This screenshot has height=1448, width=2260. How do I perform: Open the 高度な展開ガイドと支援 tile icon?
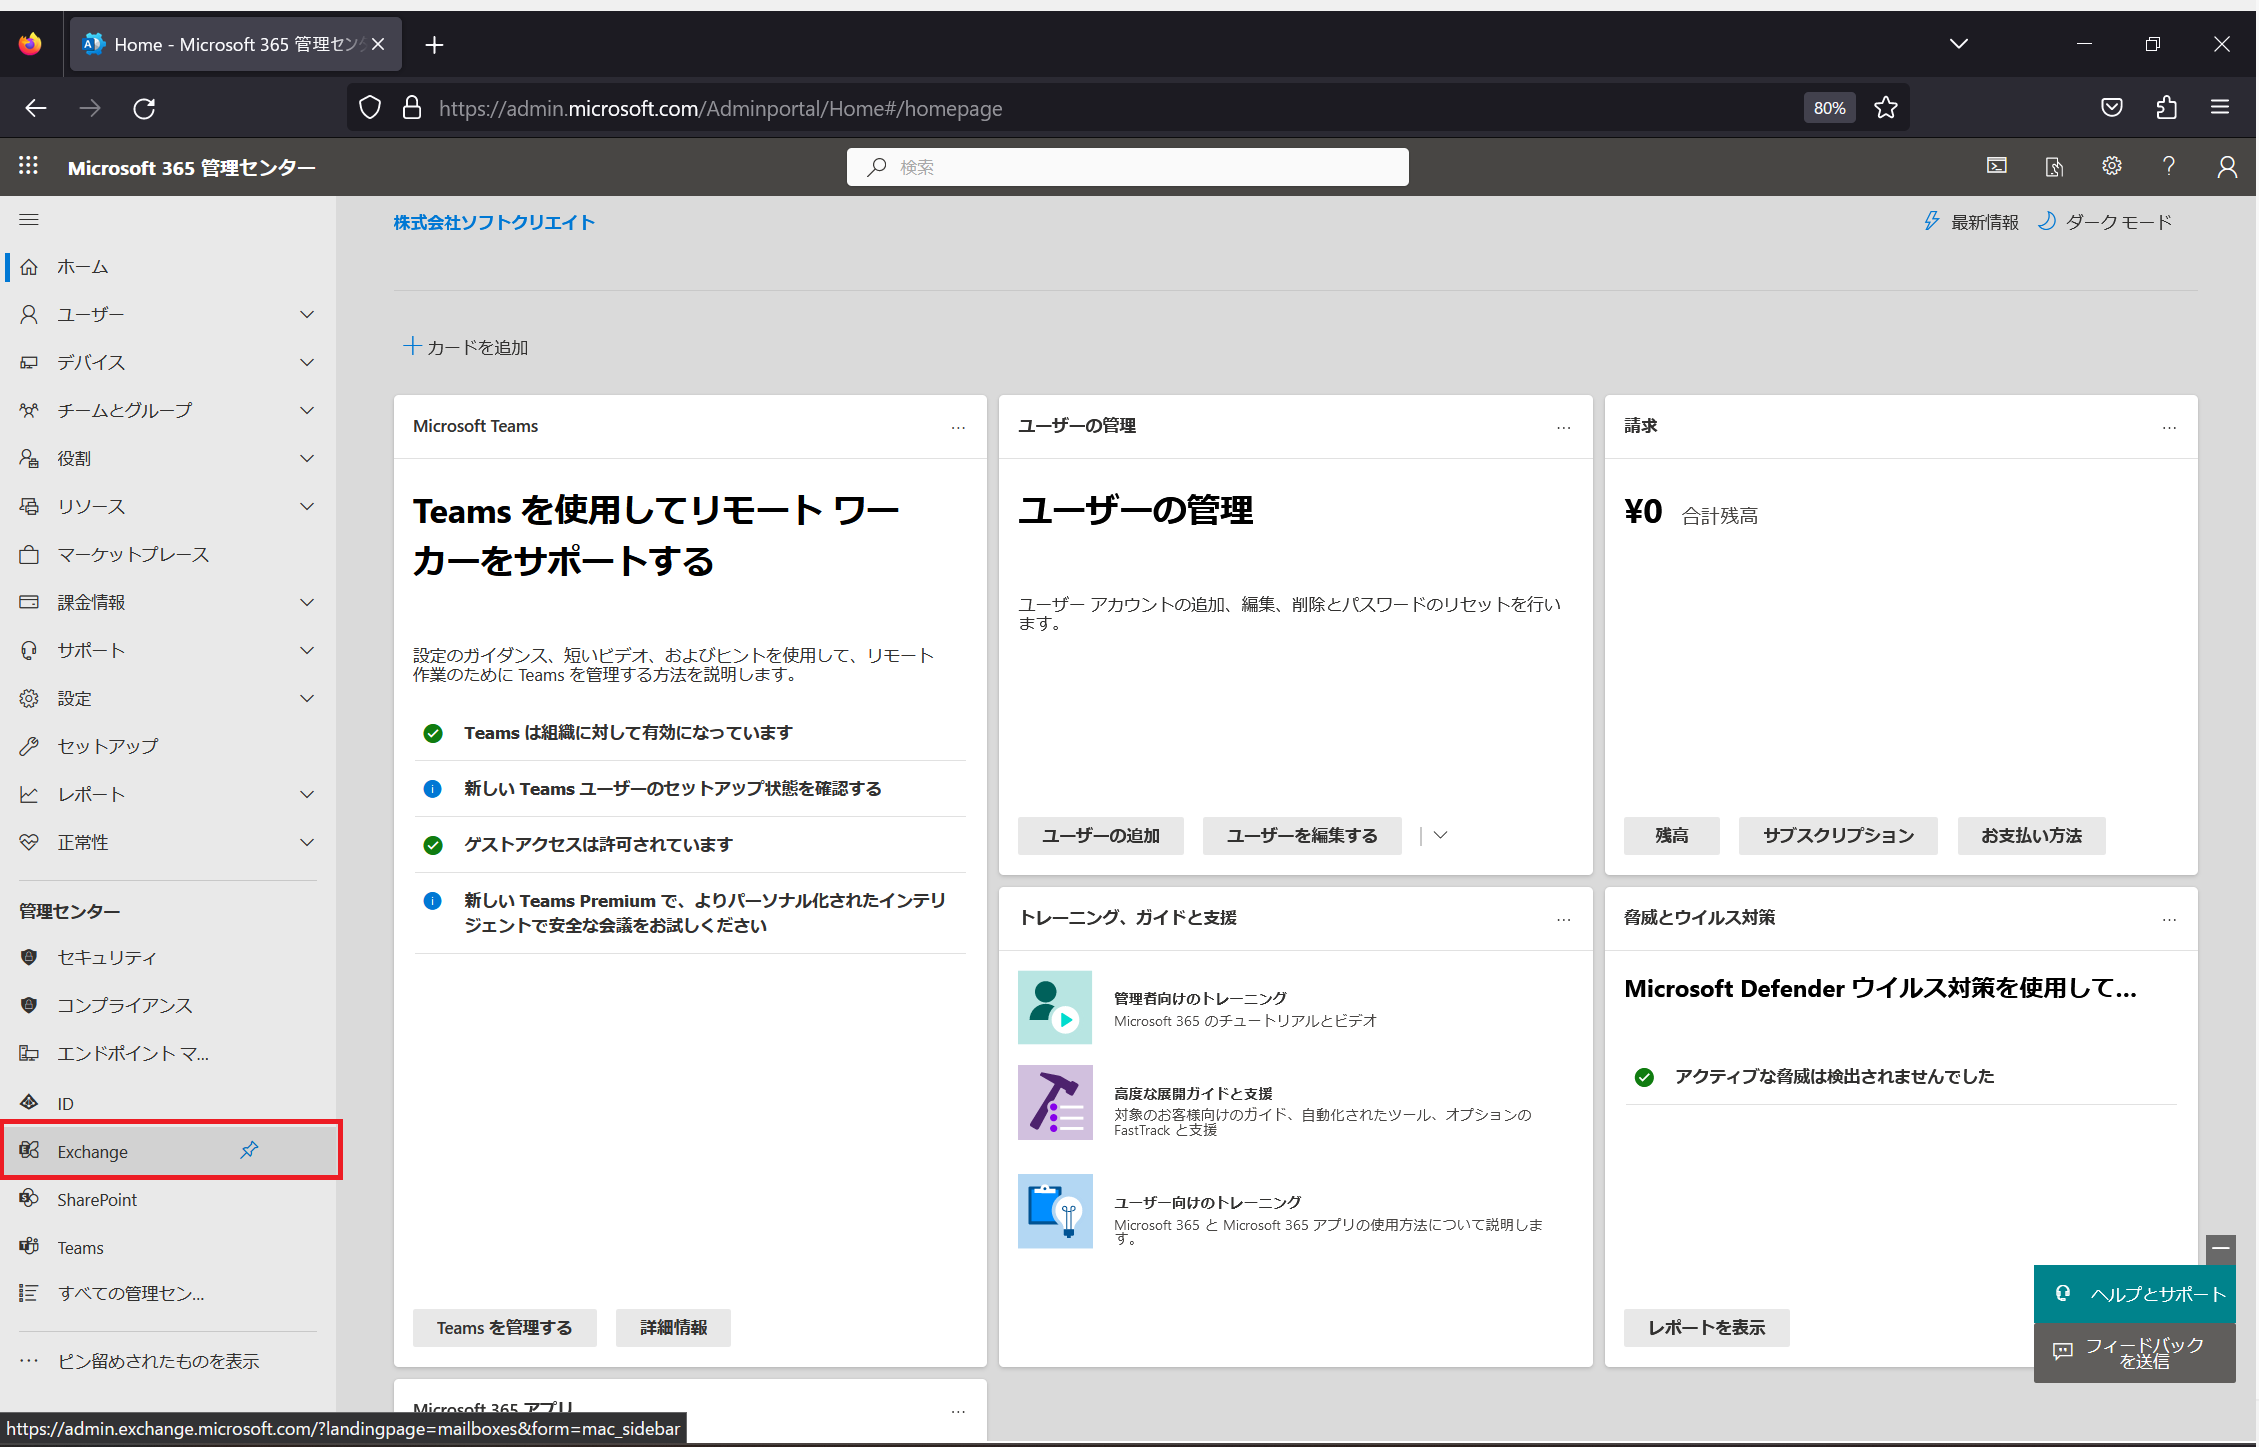coord(1055,1103)
